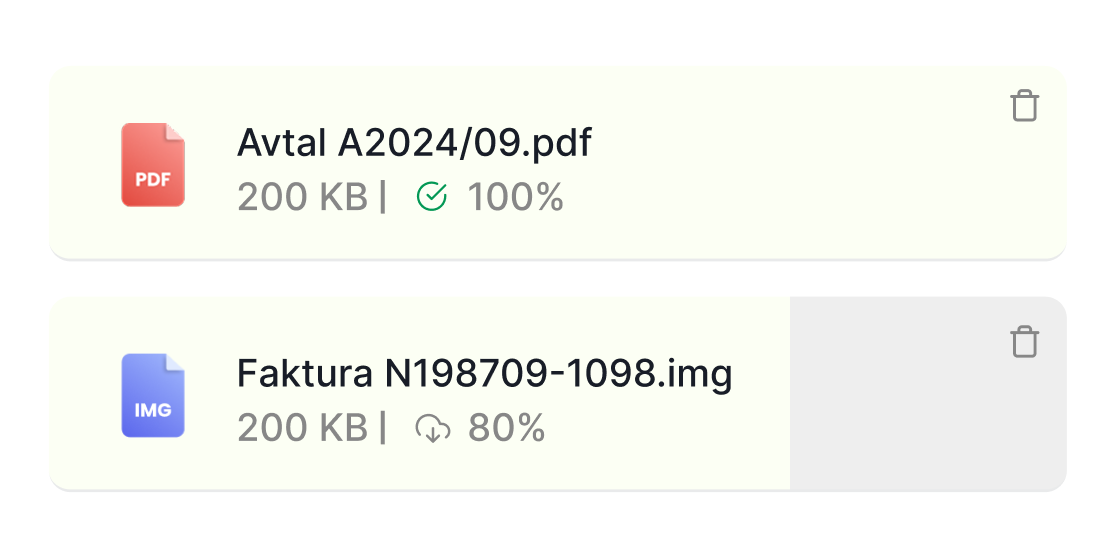Open the Avtal A2024/09.pdf file name
This screenshot has height=560, width=1113.
[414, 144]
